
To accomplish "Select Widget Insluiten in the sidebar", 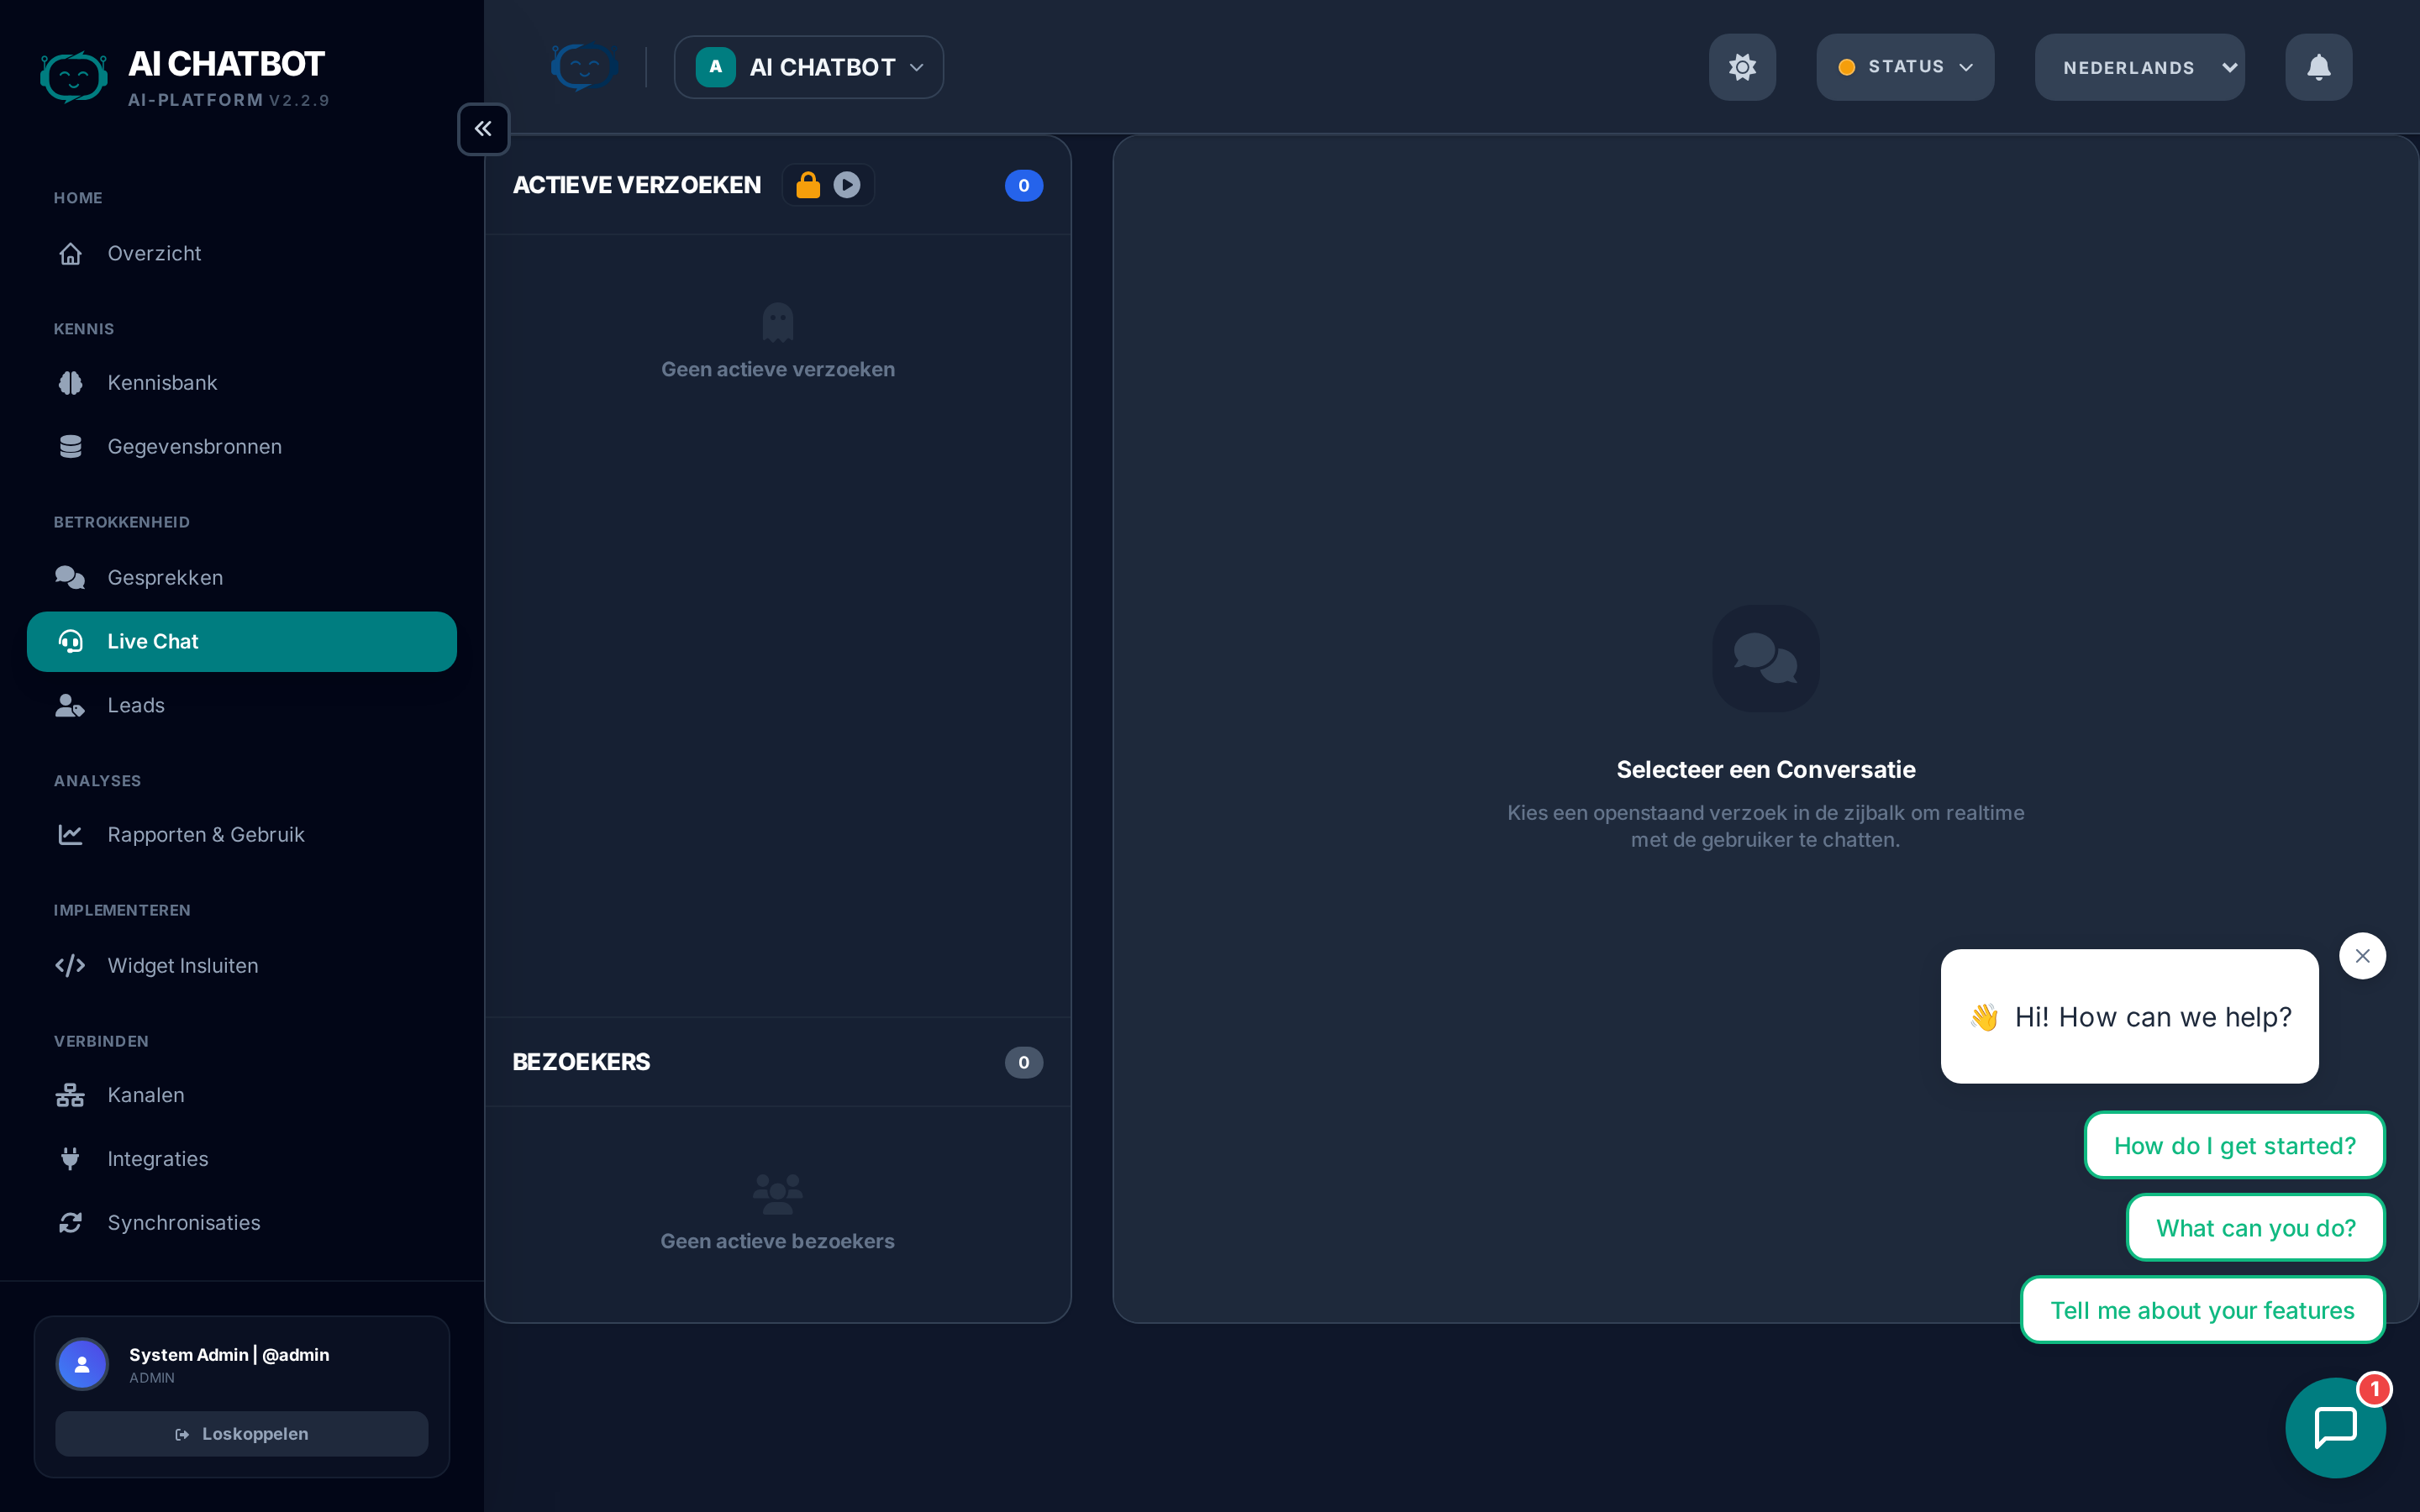I will coord(182,965).
